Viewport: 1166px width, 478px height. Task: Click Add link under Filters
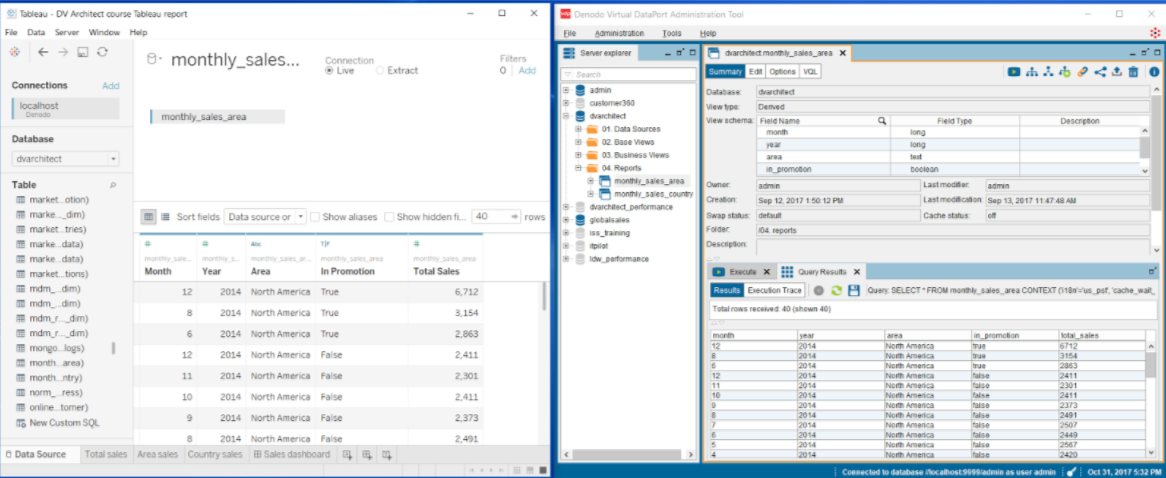tap(526, 71)
